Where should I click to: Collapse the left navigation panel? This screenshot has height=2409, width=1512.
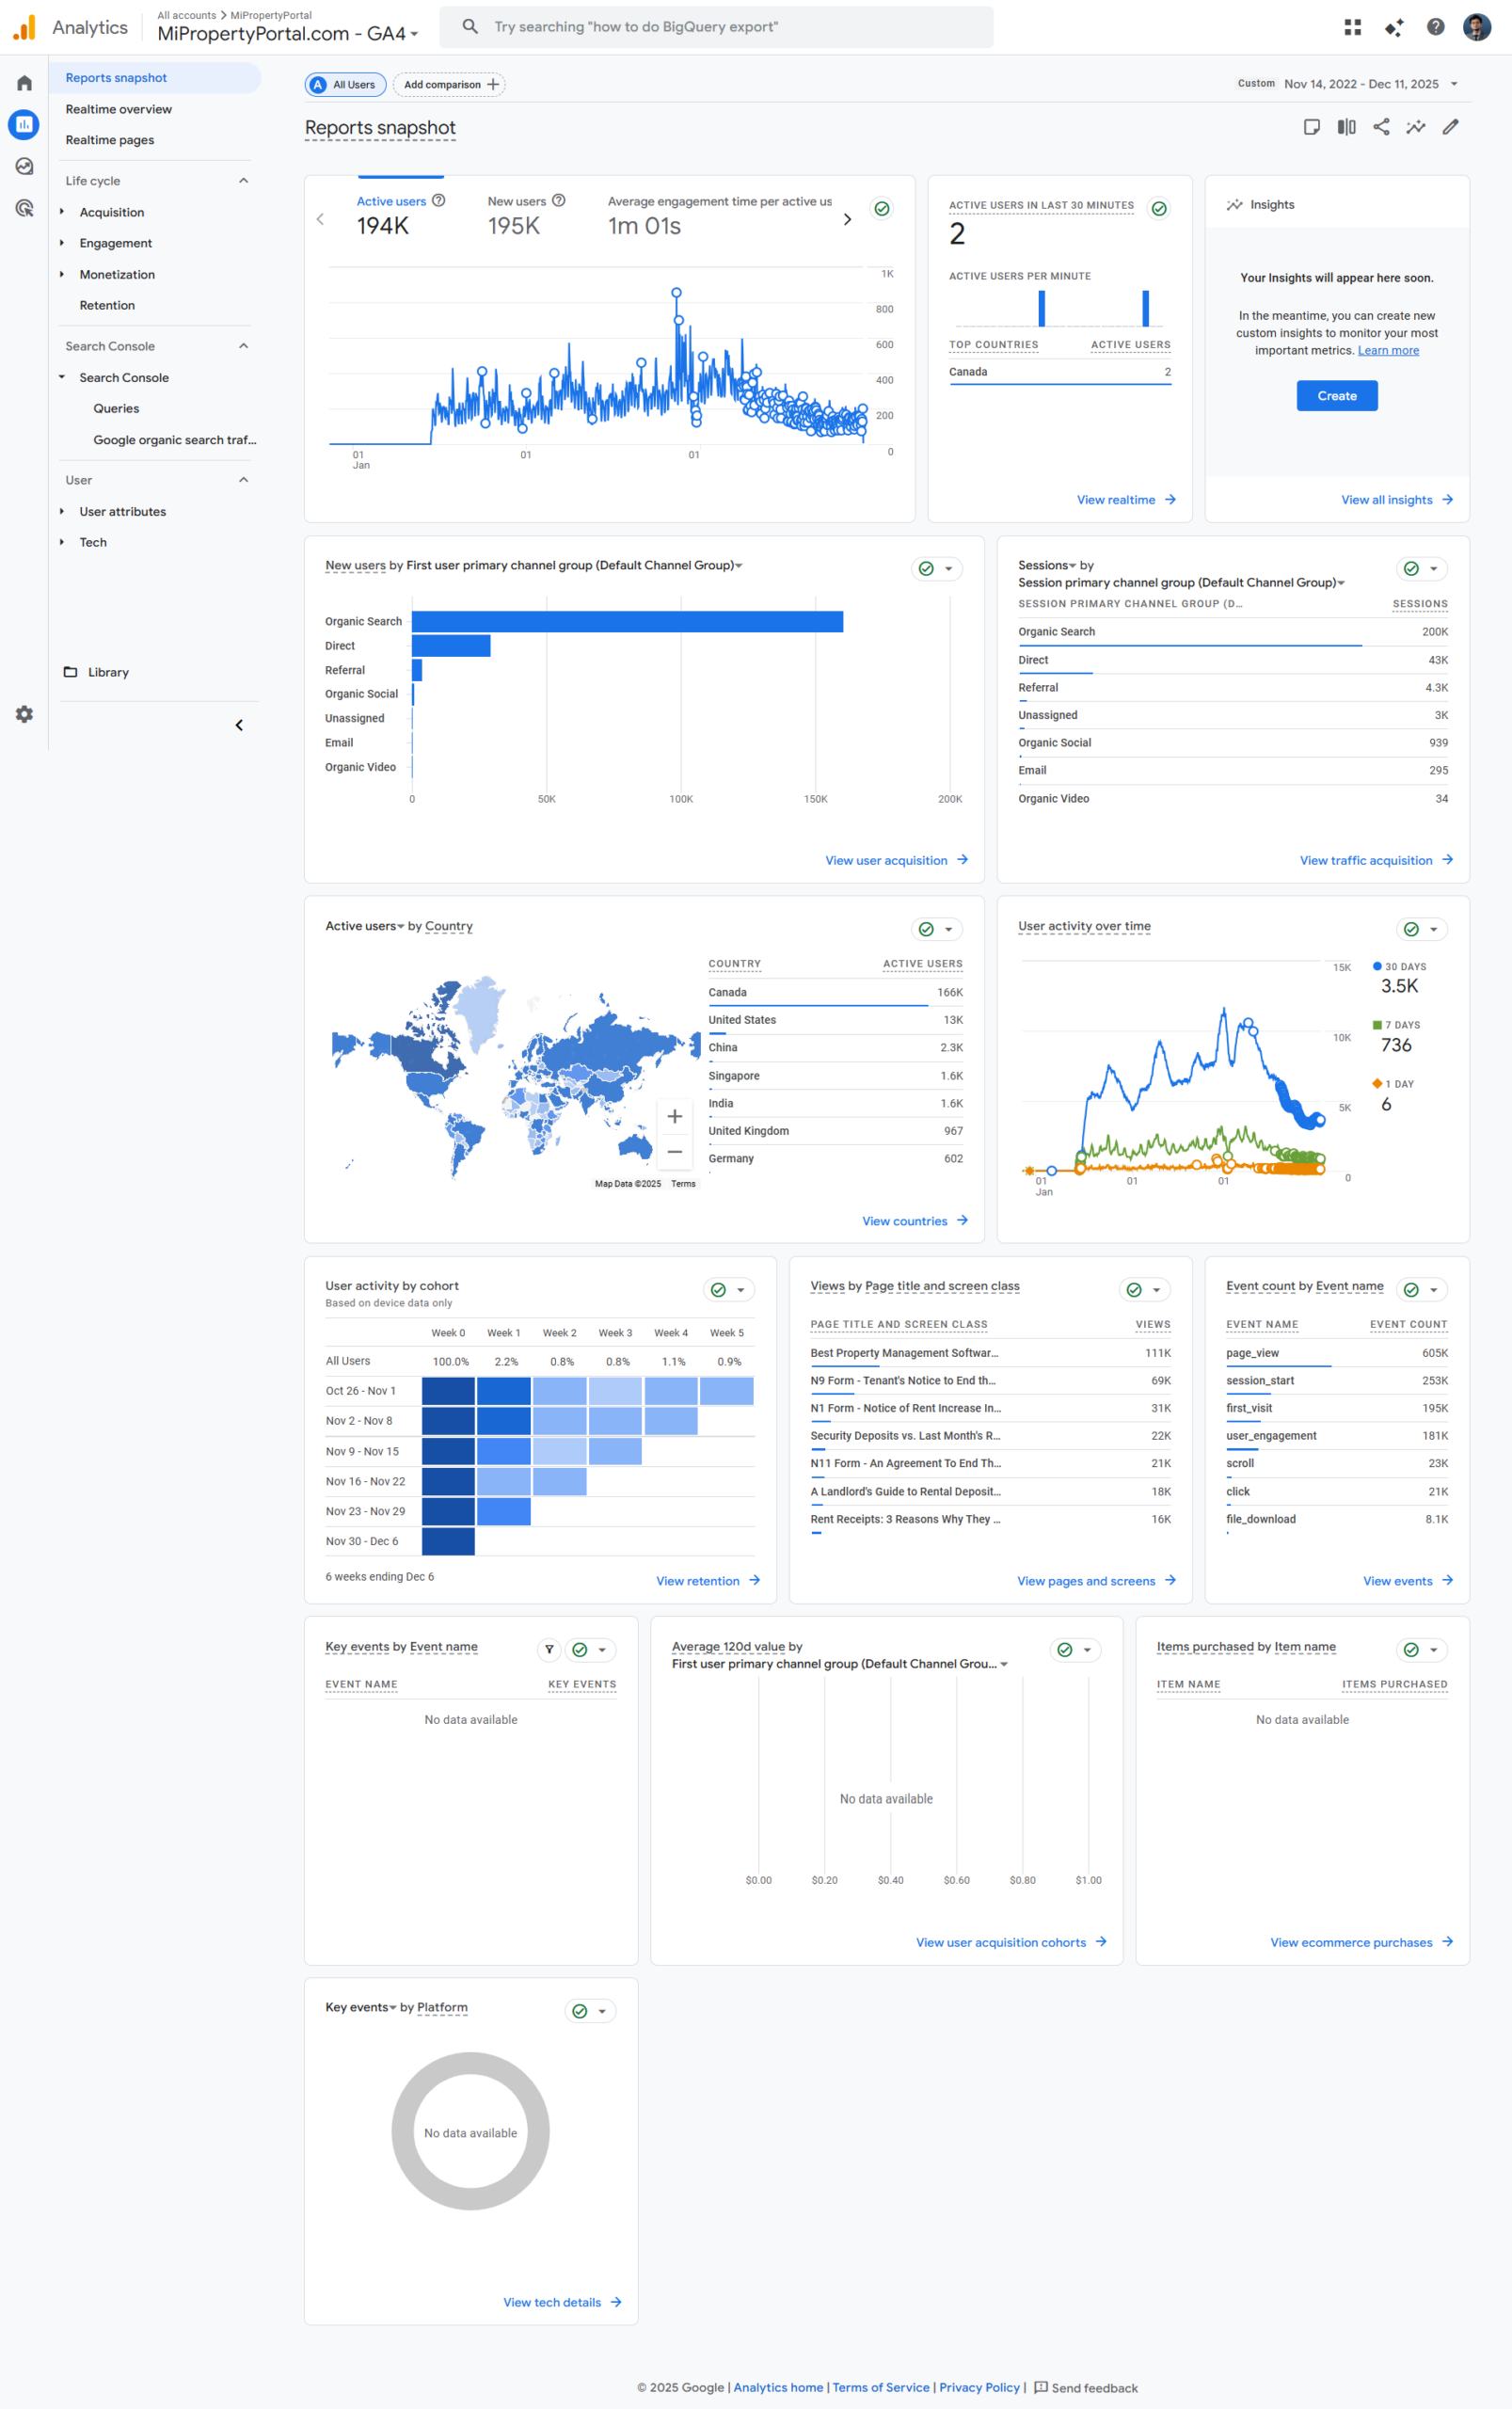(x=239, y=724)
